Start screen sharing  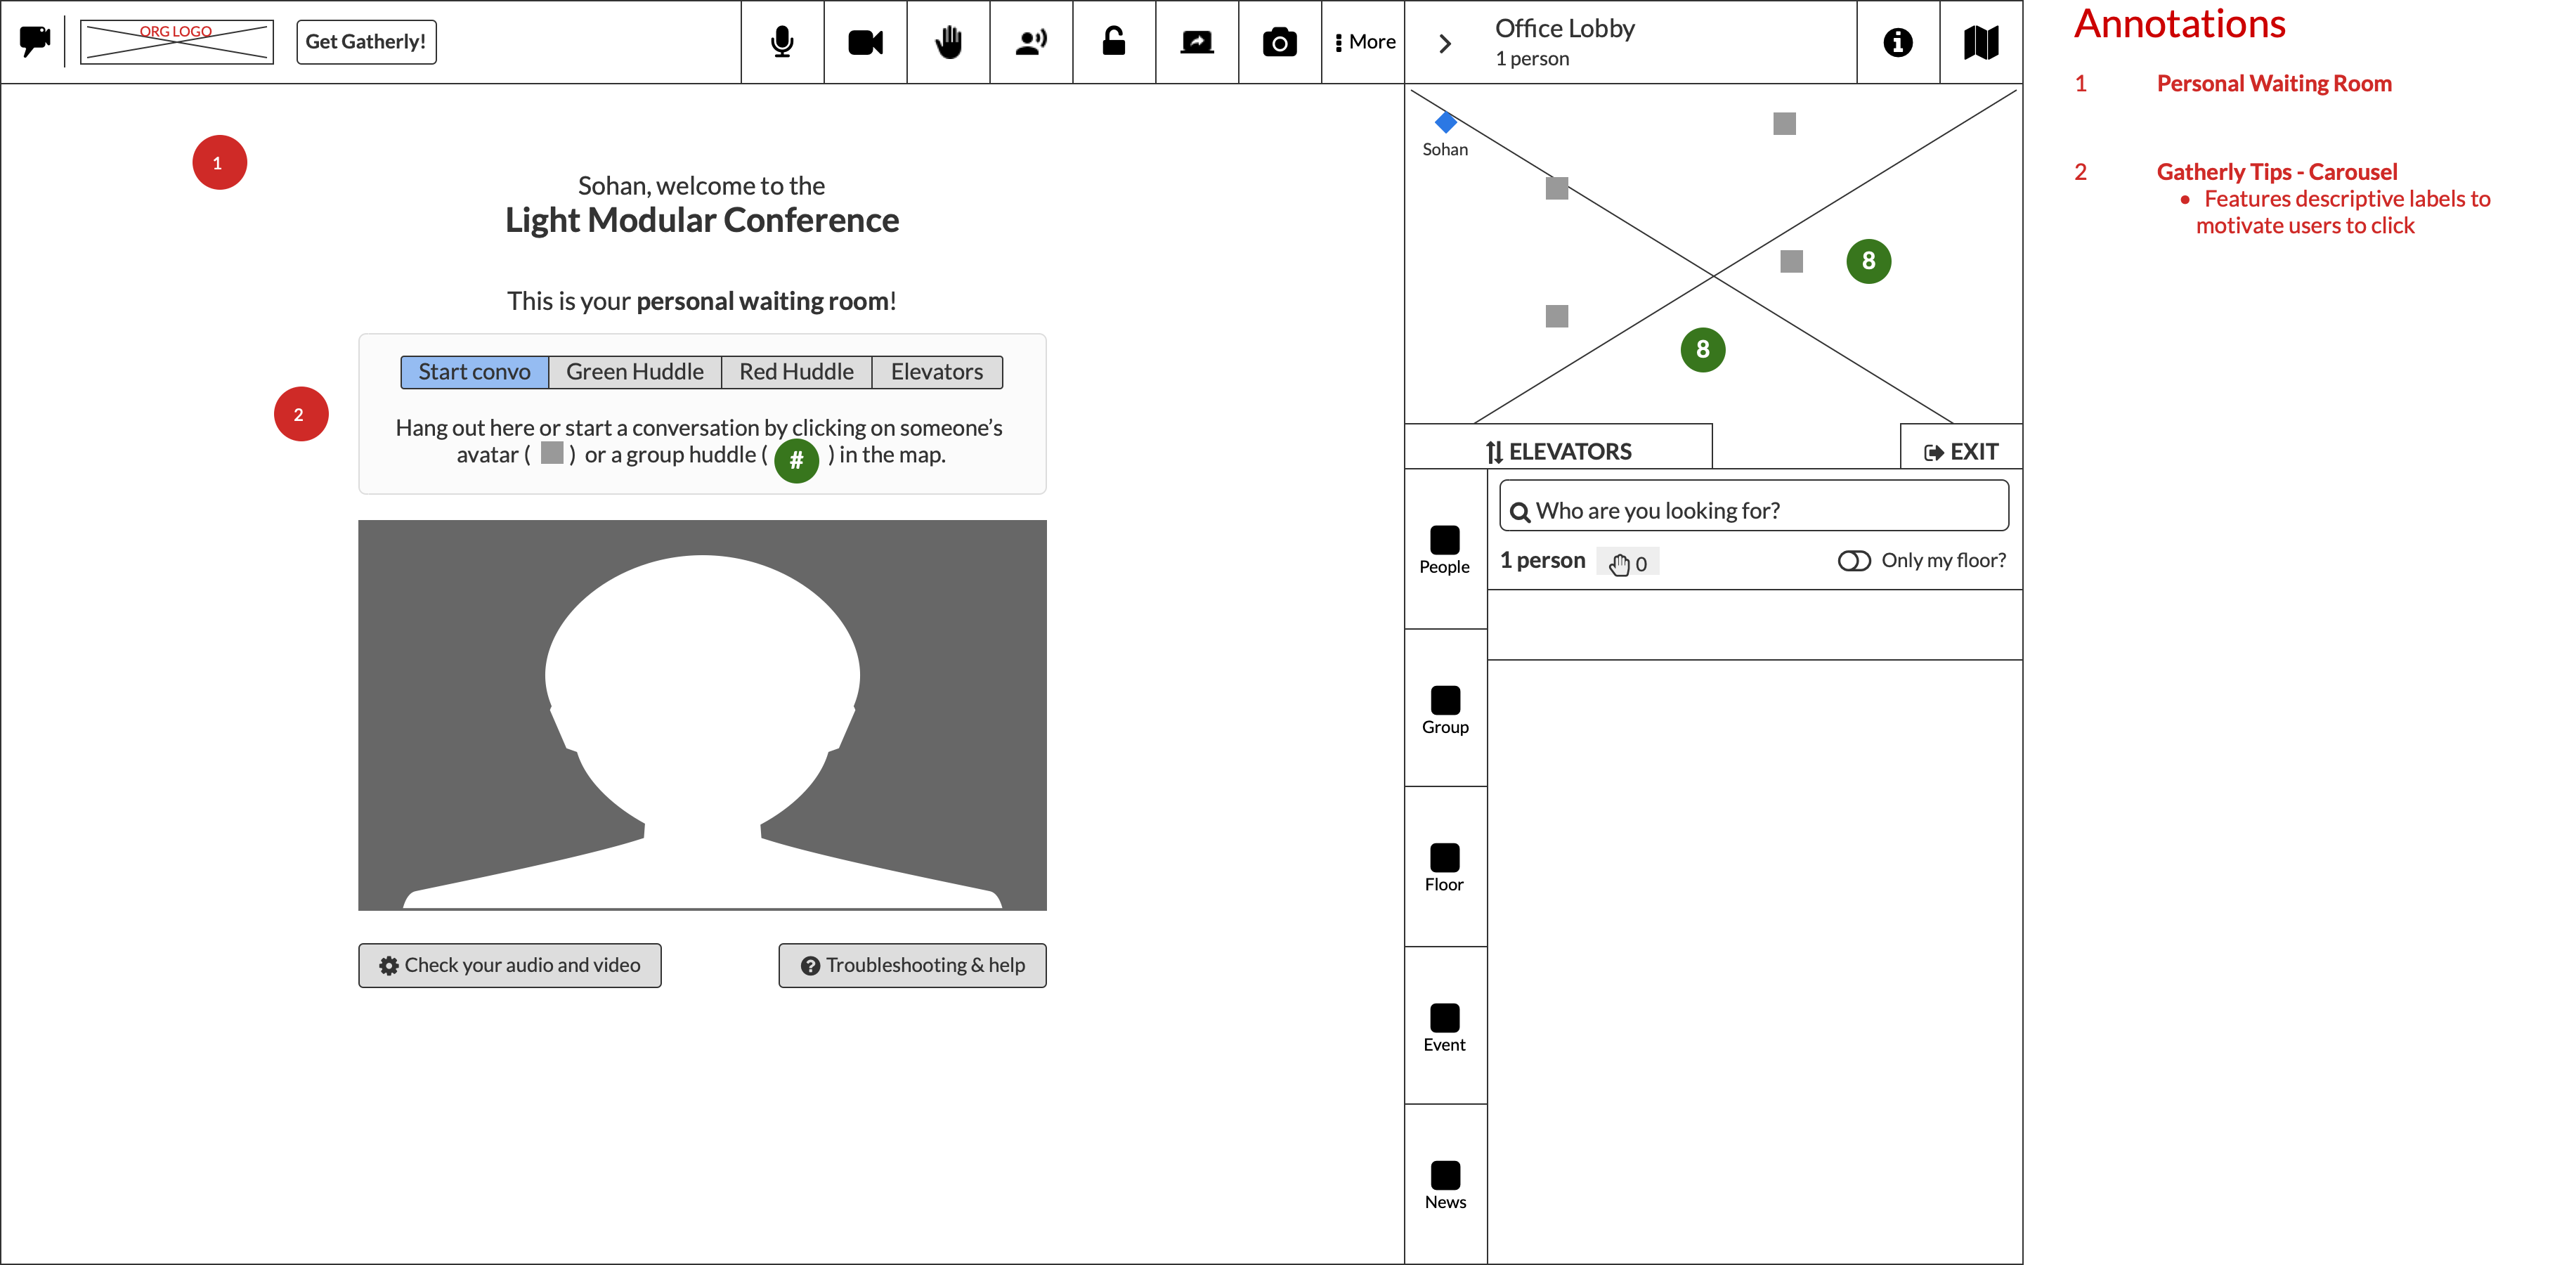1197,42
